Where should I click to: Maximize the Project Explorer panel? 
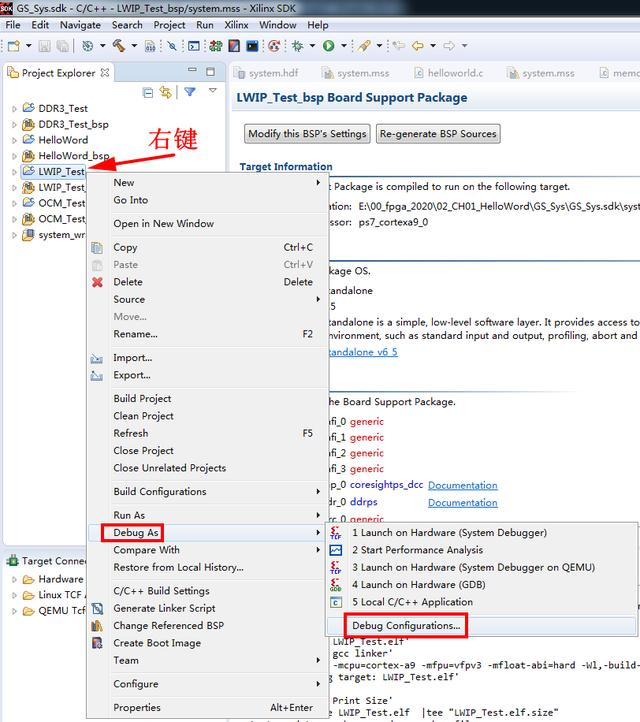click(x=210, y=71)
